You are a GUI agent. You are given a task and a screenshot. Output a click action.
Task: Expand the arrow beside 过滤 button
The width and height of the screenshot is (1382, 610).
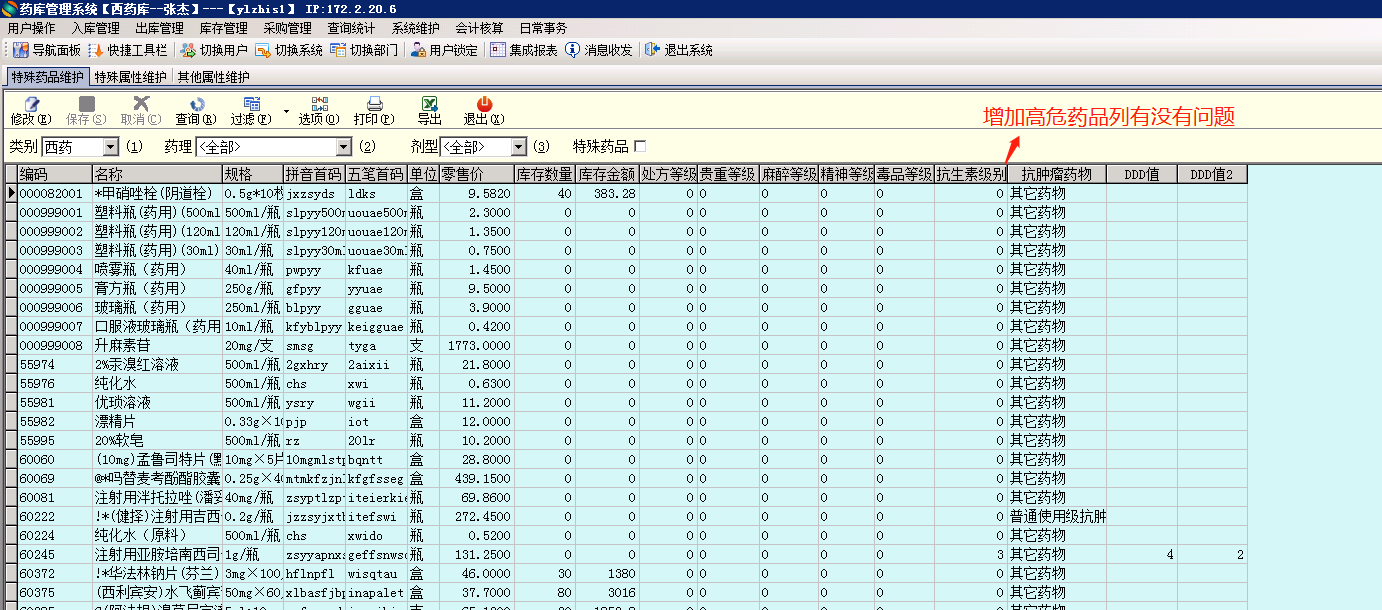pos(286,110)
